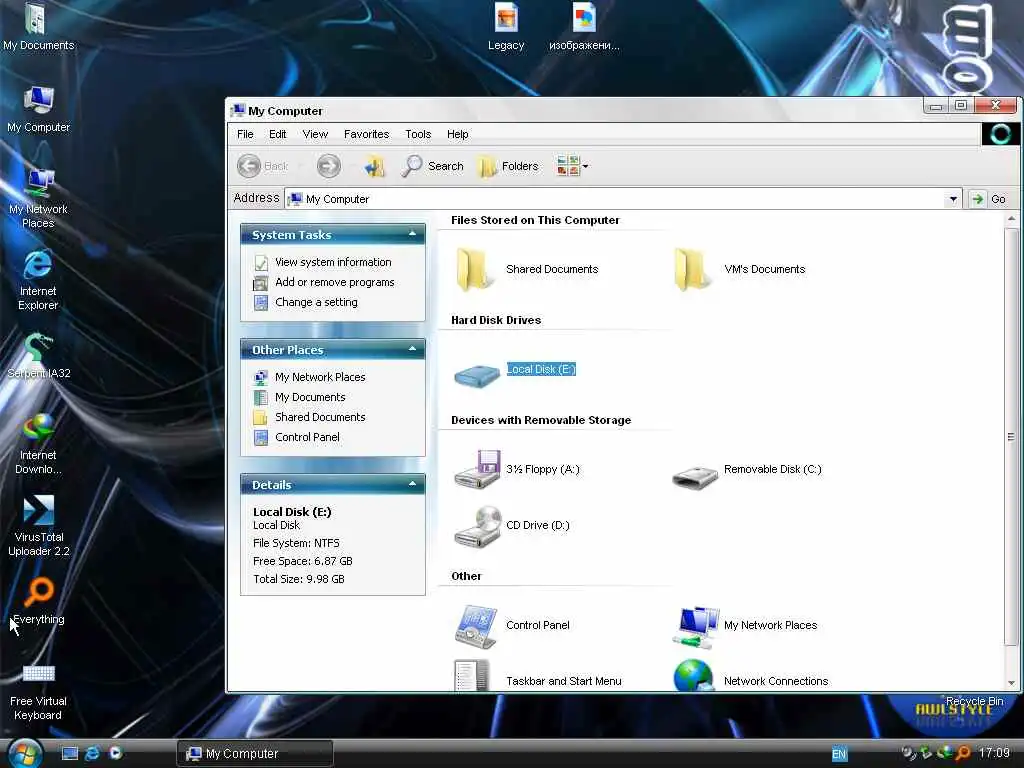Launch media player from quick launch
Screen dimensions: 1024x768
point(116,753)
